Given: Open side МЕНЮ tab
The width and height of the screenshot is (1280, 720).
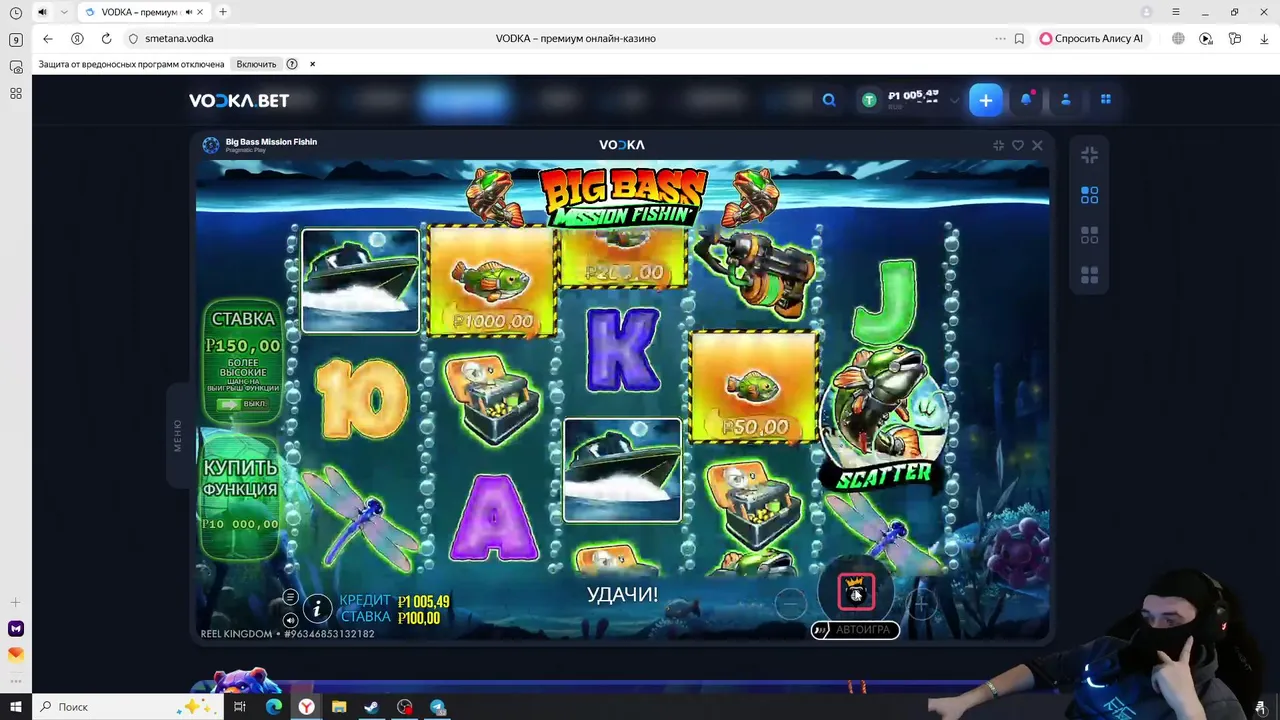Looking at the screenshot, I should click(178, 436).
